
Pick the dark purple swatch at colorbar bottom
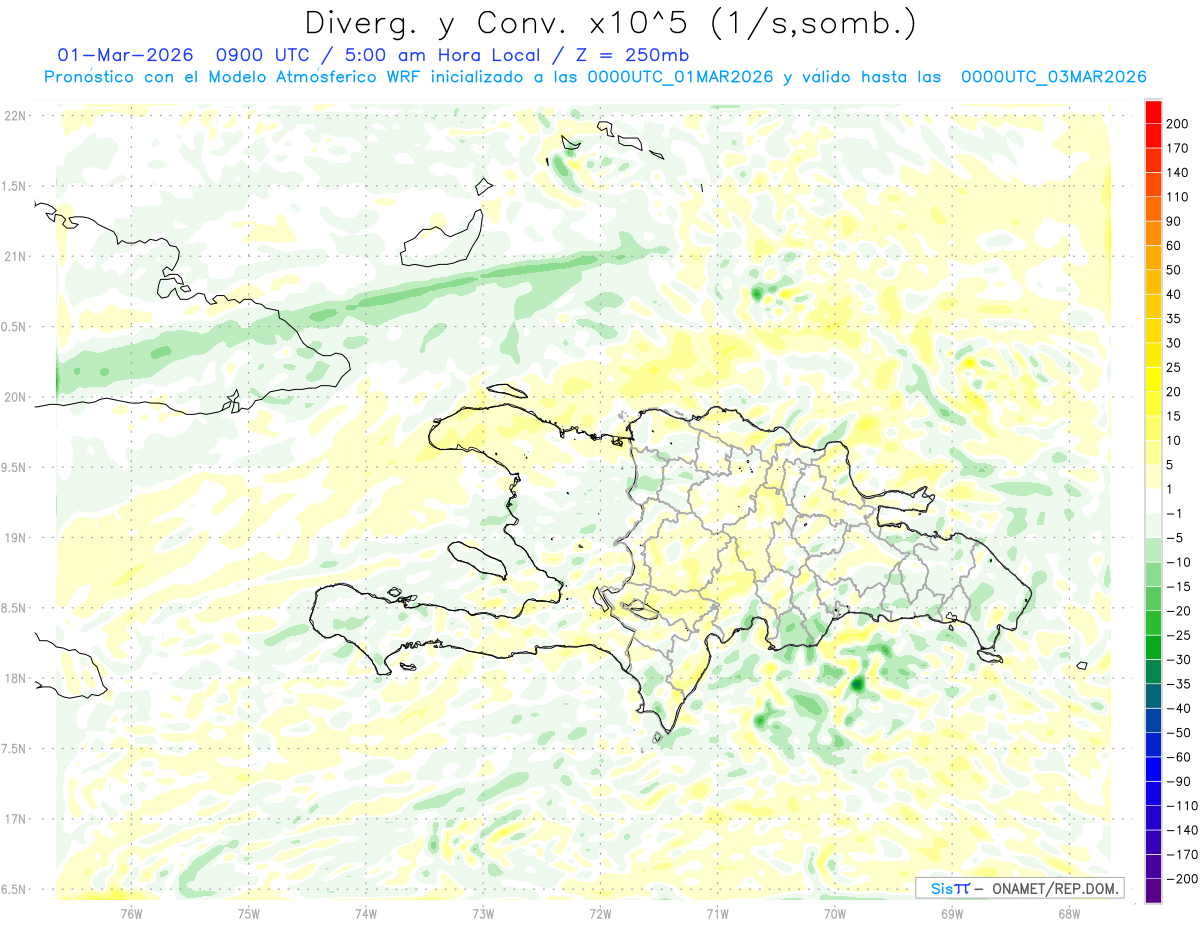(1154, 891)
